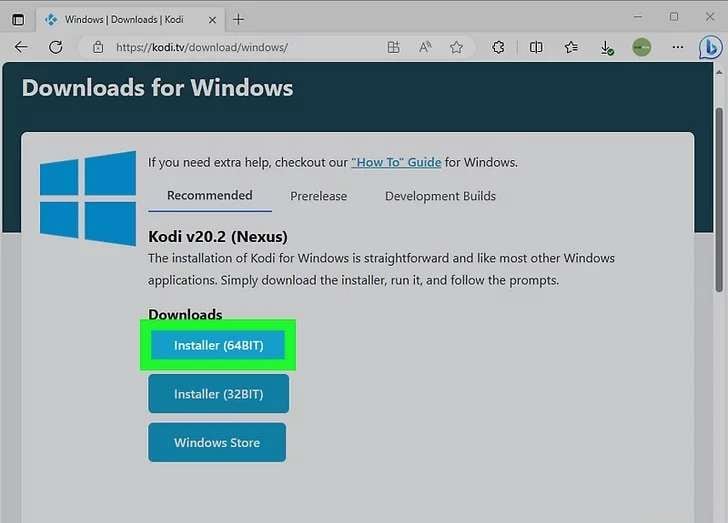The image size is (728, 523).
Task: Open the tab actions menu icon
Action: click(18, 20)
